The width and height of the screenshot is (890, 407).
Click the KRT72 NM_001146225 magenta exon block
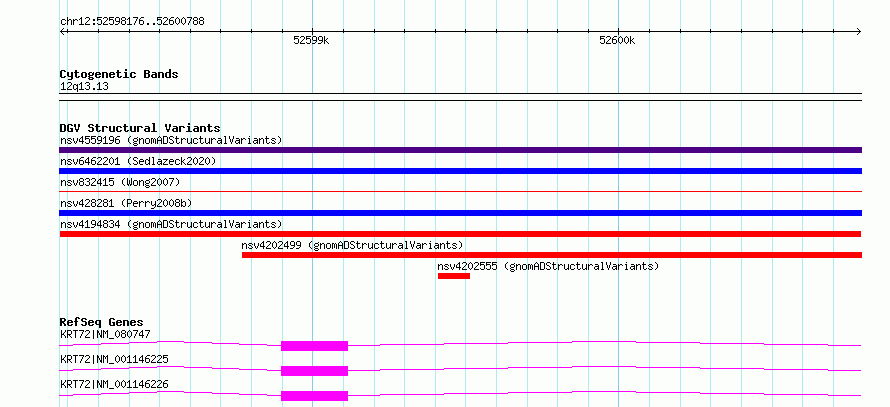tap(314, 371)
